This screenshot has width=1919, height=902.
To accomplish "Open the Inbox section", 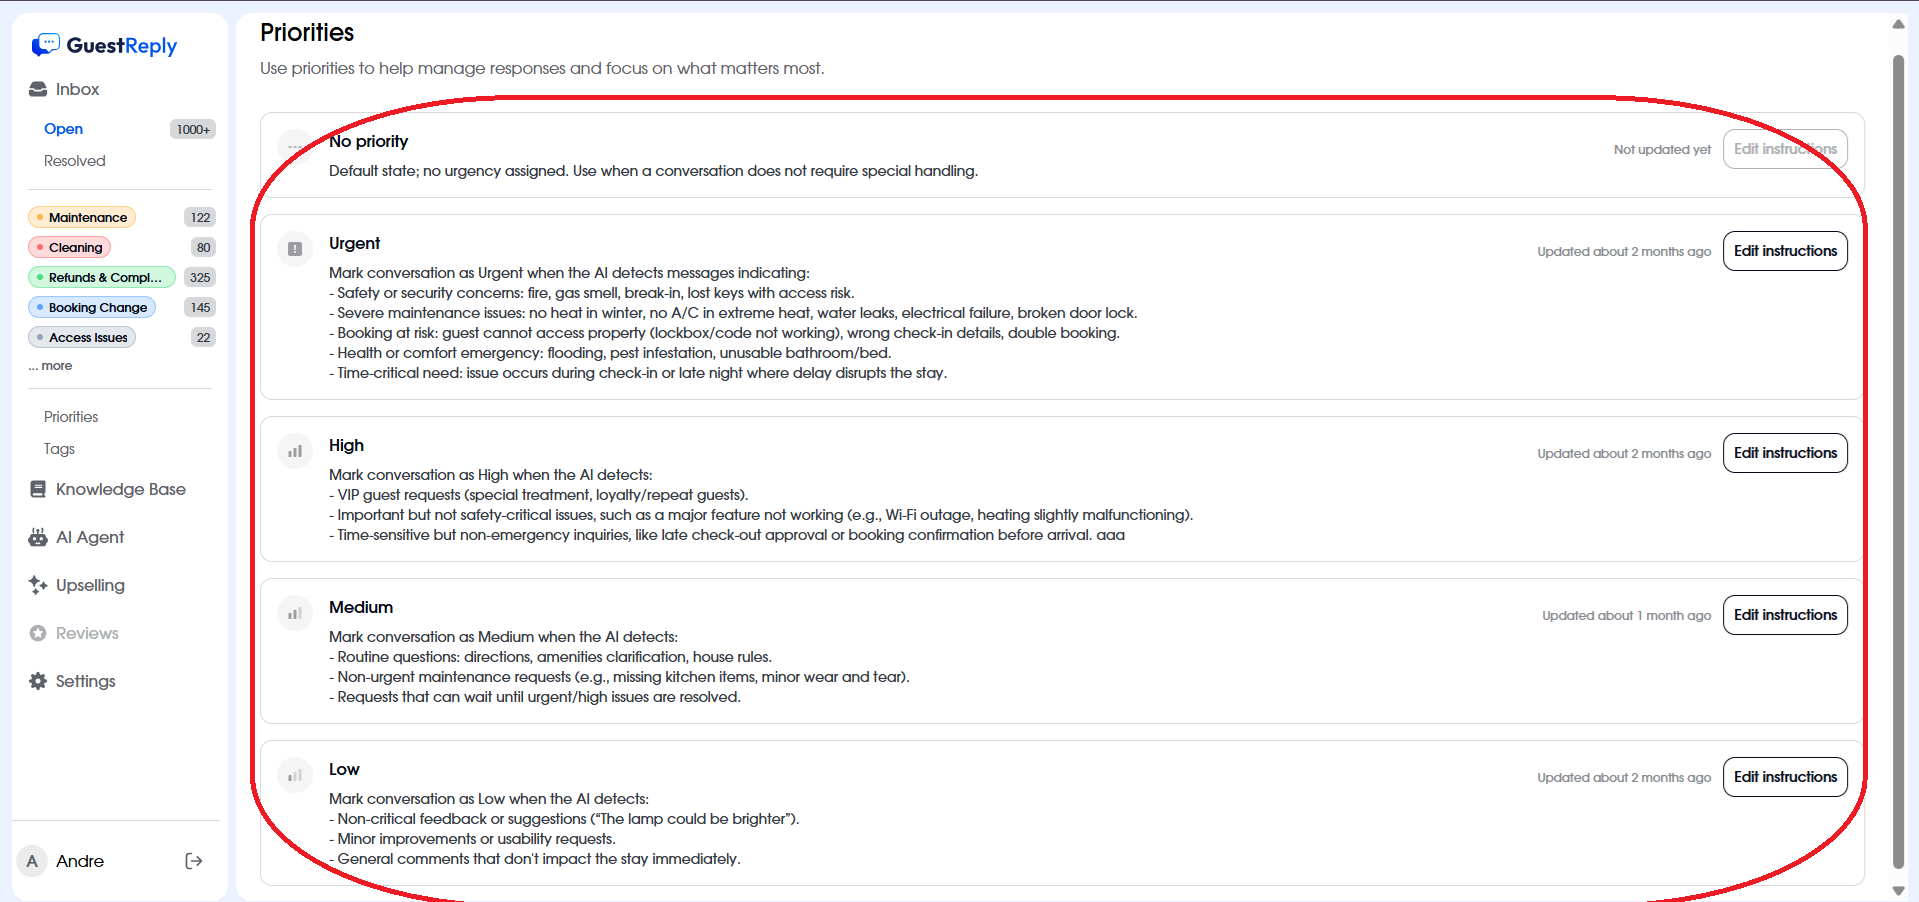I will 77,89.
